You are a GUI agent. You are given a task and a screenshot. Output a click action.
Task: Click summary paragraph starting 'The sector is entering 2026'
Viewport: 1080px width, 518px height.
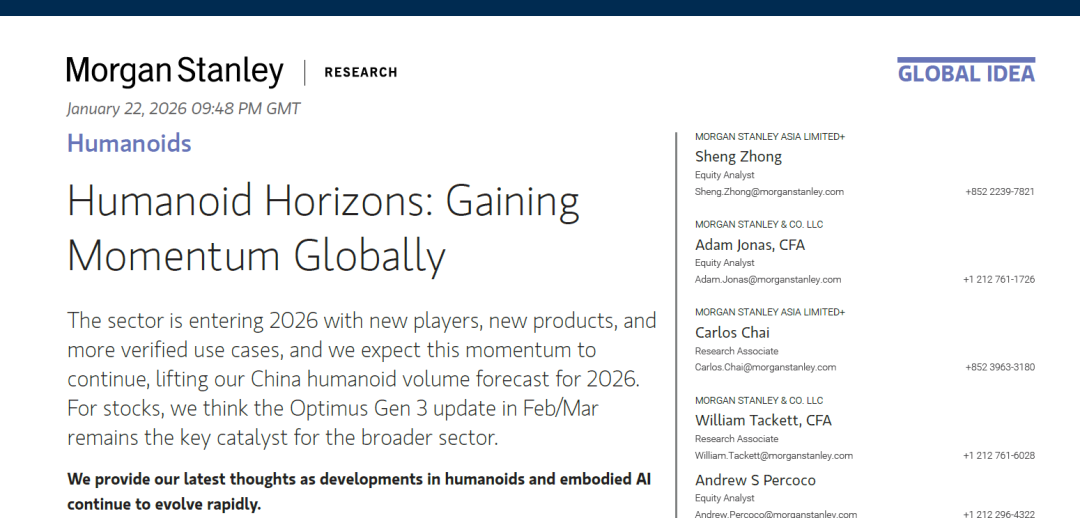pos(362,379)
